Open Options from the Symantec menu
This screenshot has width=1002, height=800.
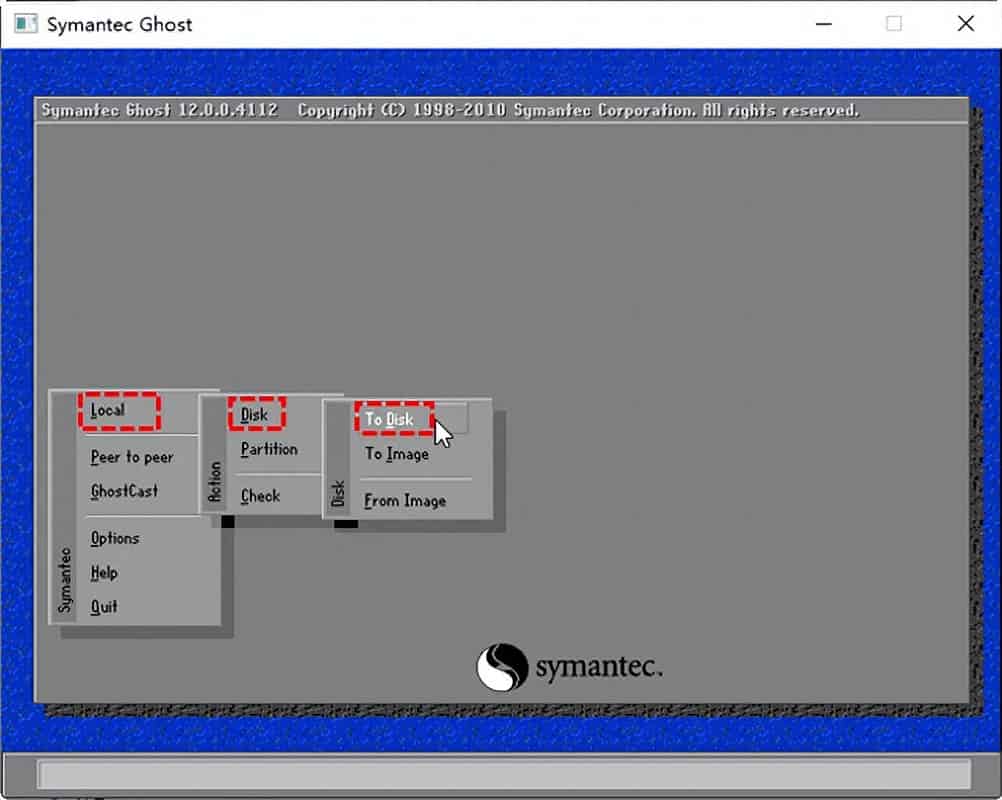click(115, 538)
